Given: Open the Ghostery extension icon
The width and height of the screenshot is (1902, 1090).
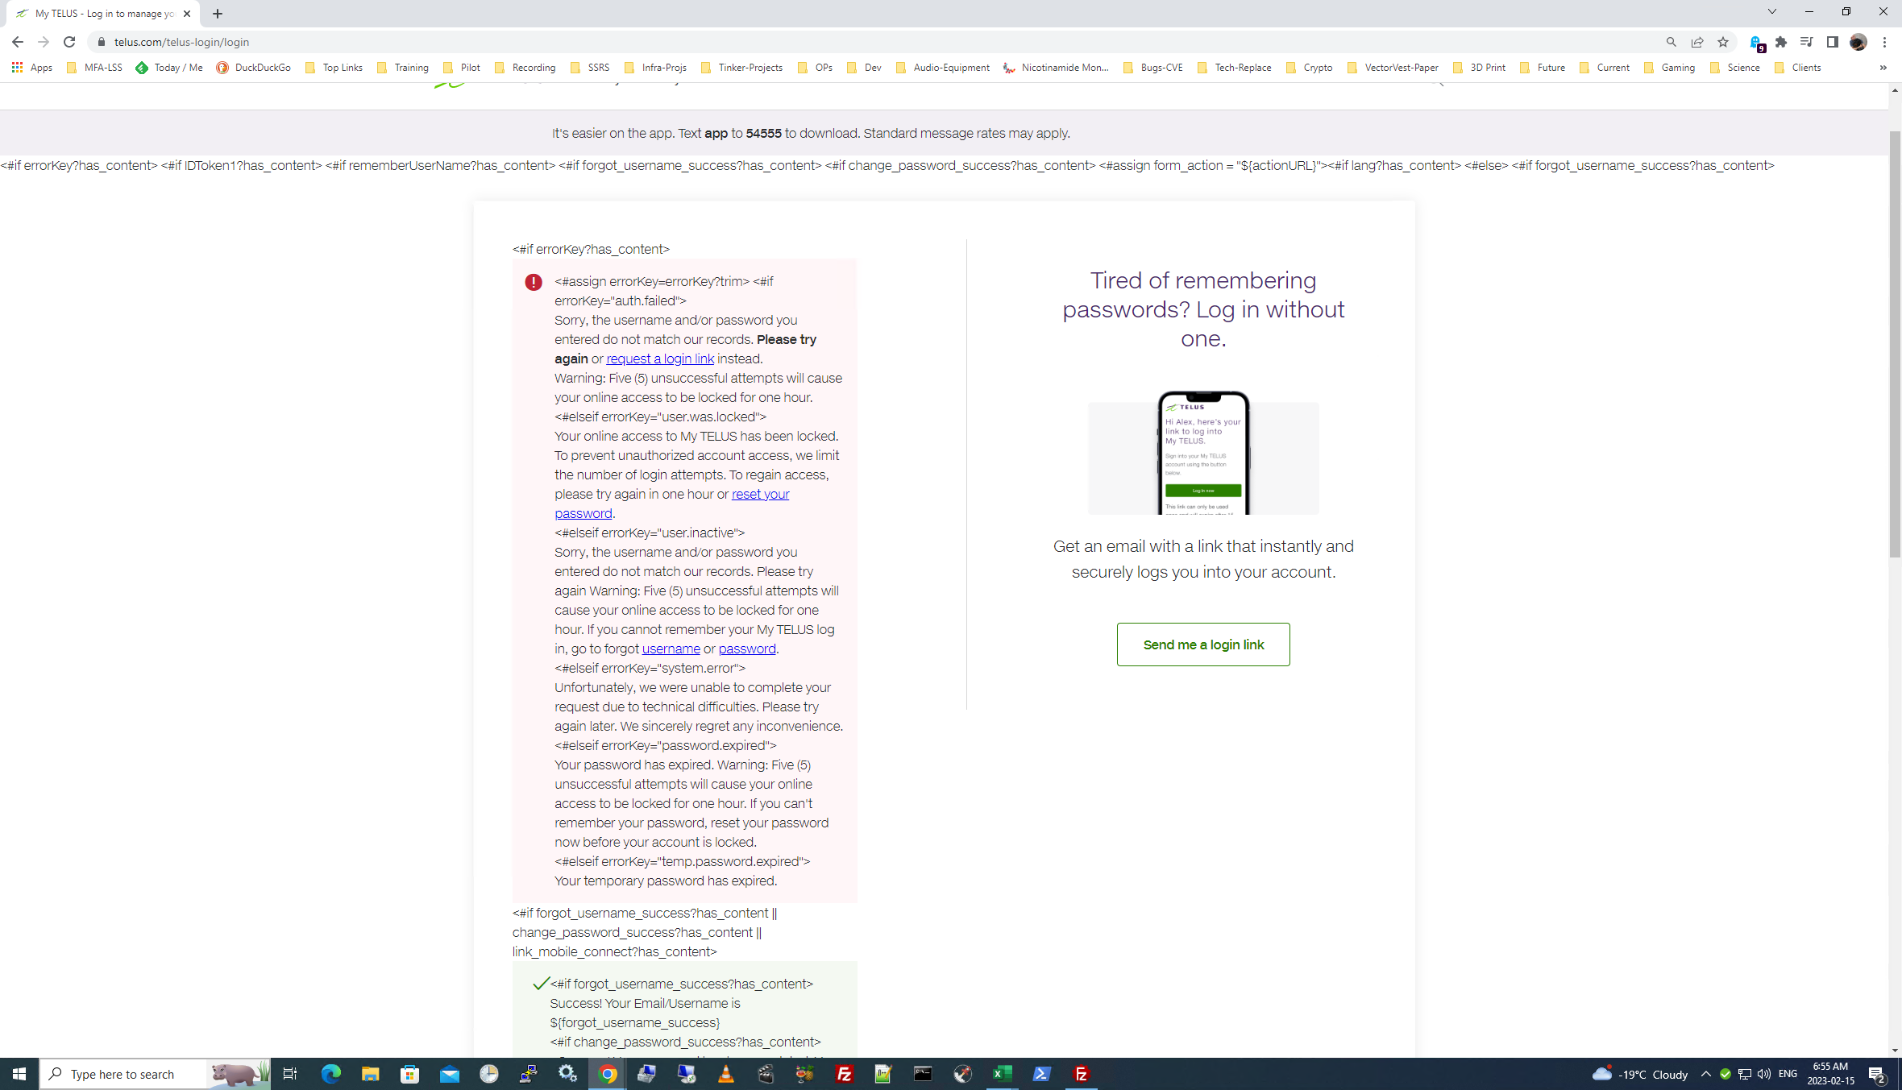Looking at the screenshot, I should (1757, 42).
